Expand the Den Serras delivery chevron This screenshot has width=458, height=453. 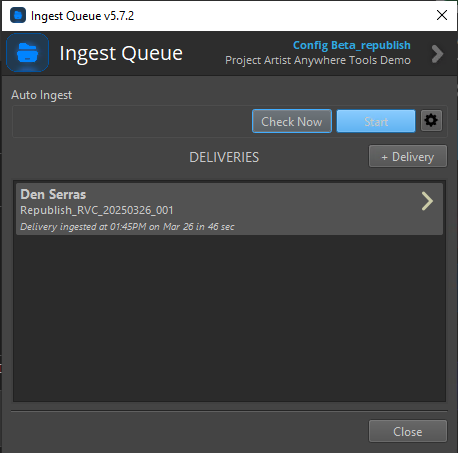tap(427, 201)
